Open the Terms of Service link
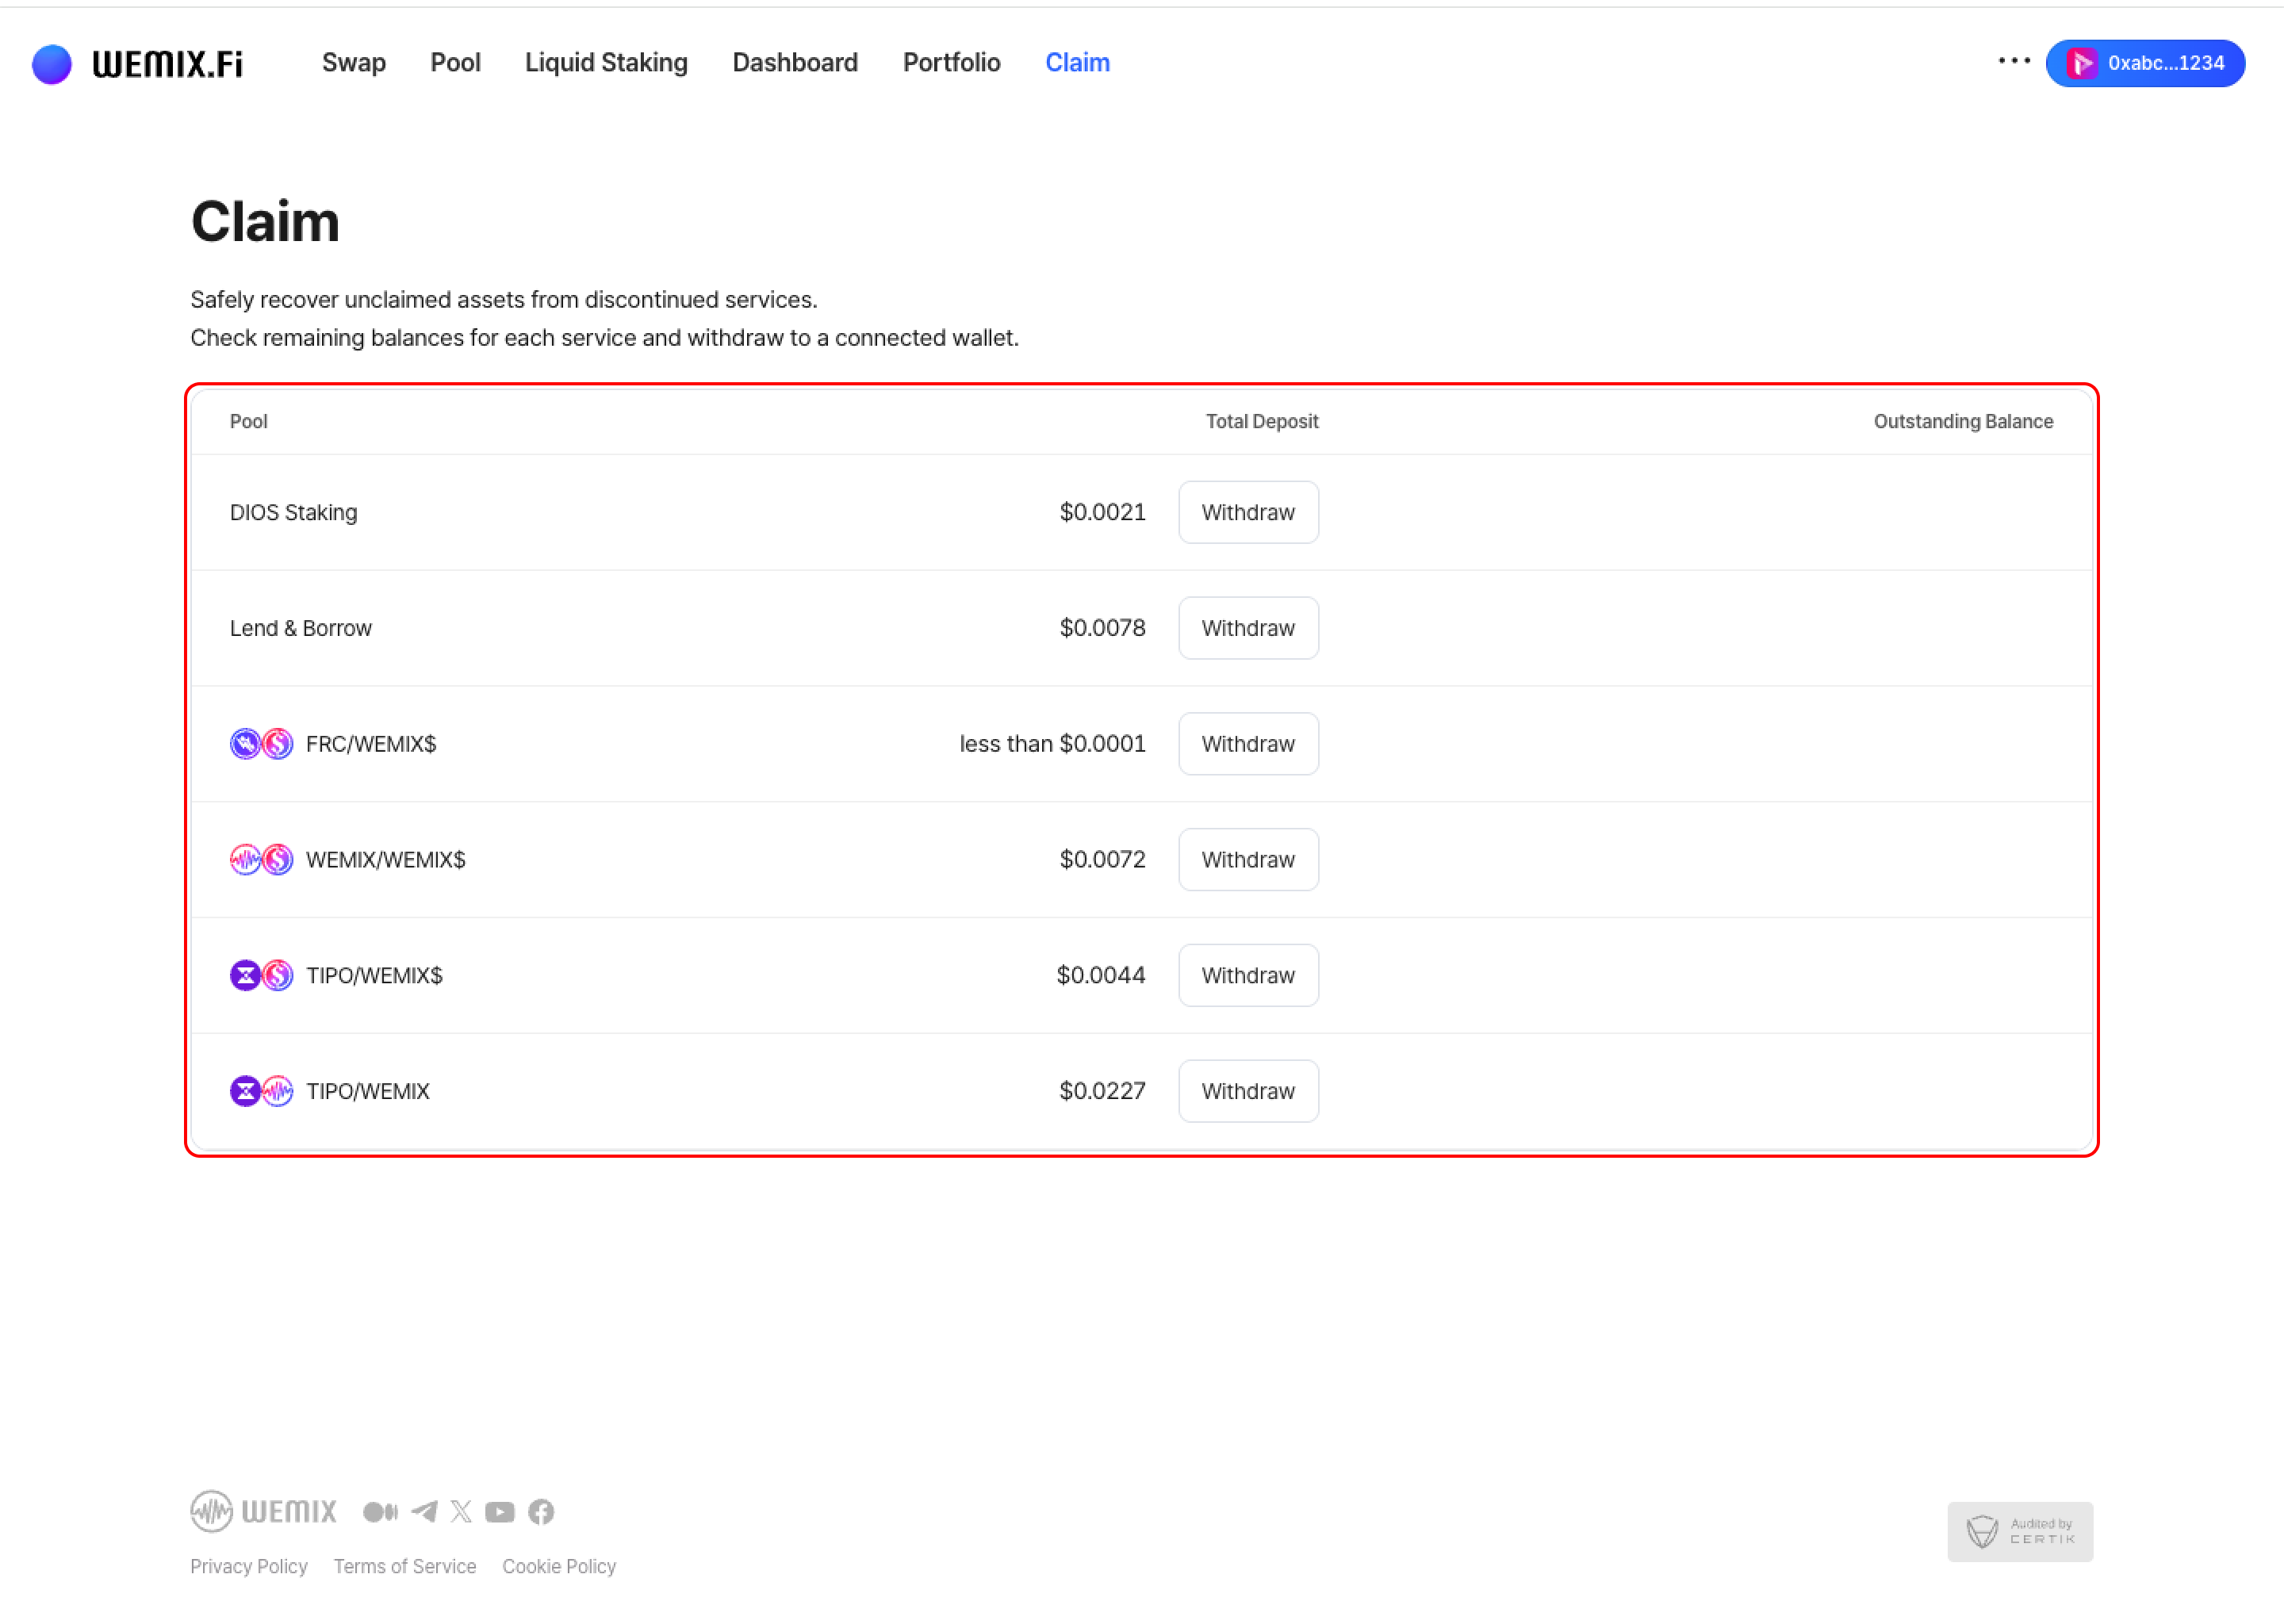 pos(405,1566)
